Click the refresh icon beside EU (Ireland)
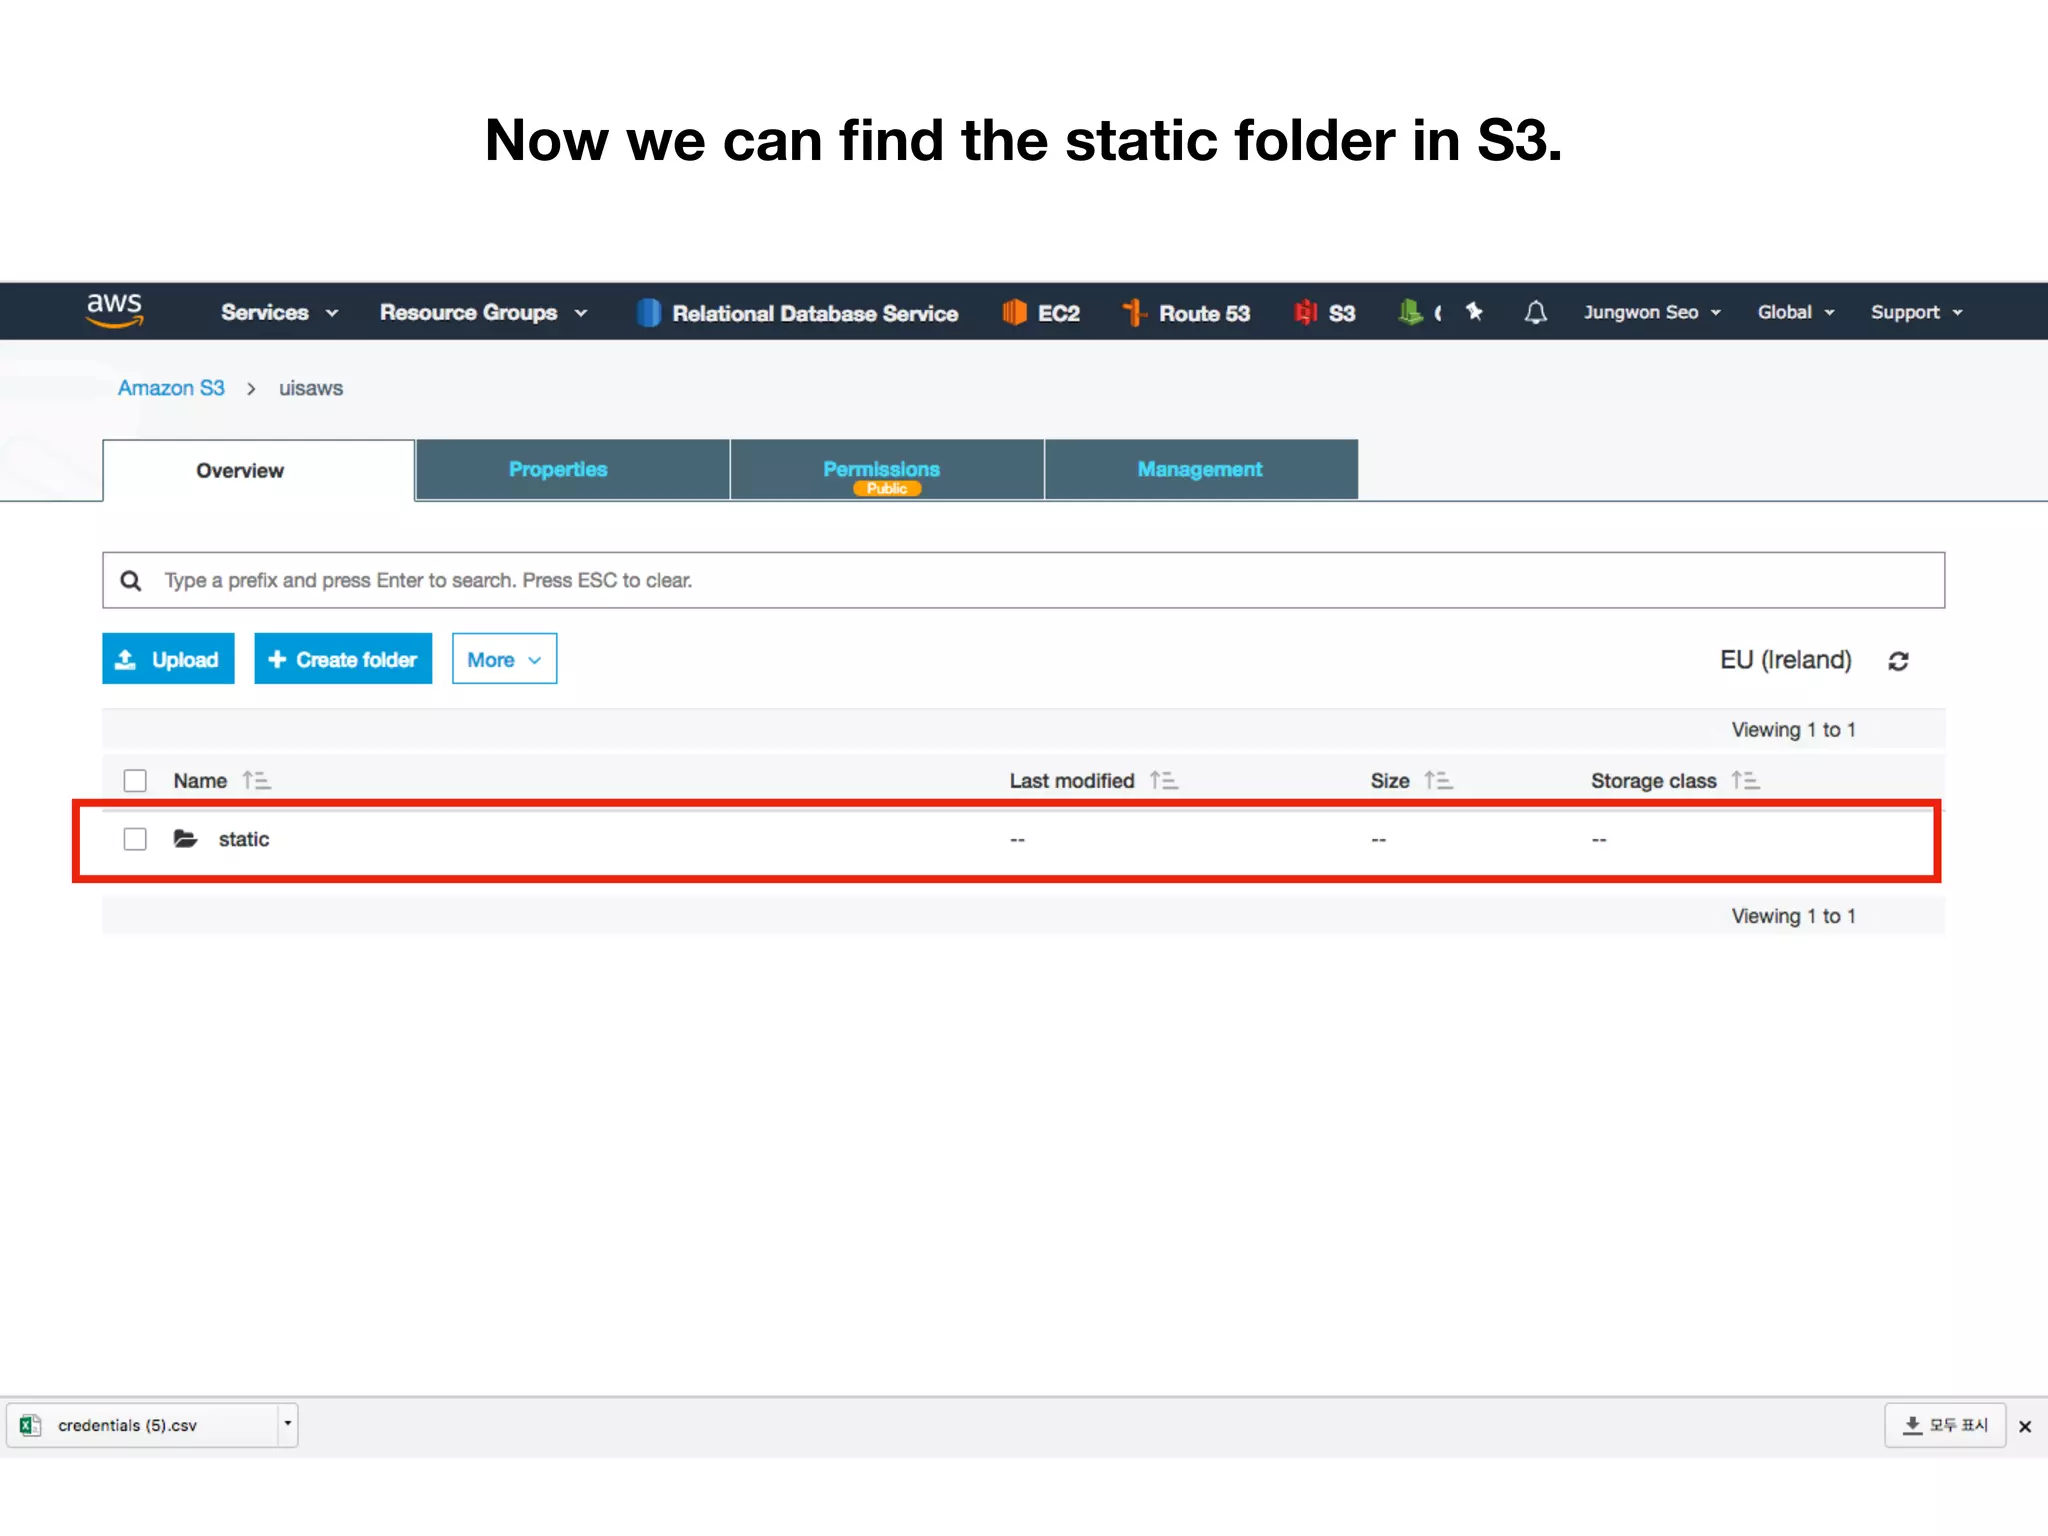The height and width of the screenshot is (1536, 2048). point(1898,661)
